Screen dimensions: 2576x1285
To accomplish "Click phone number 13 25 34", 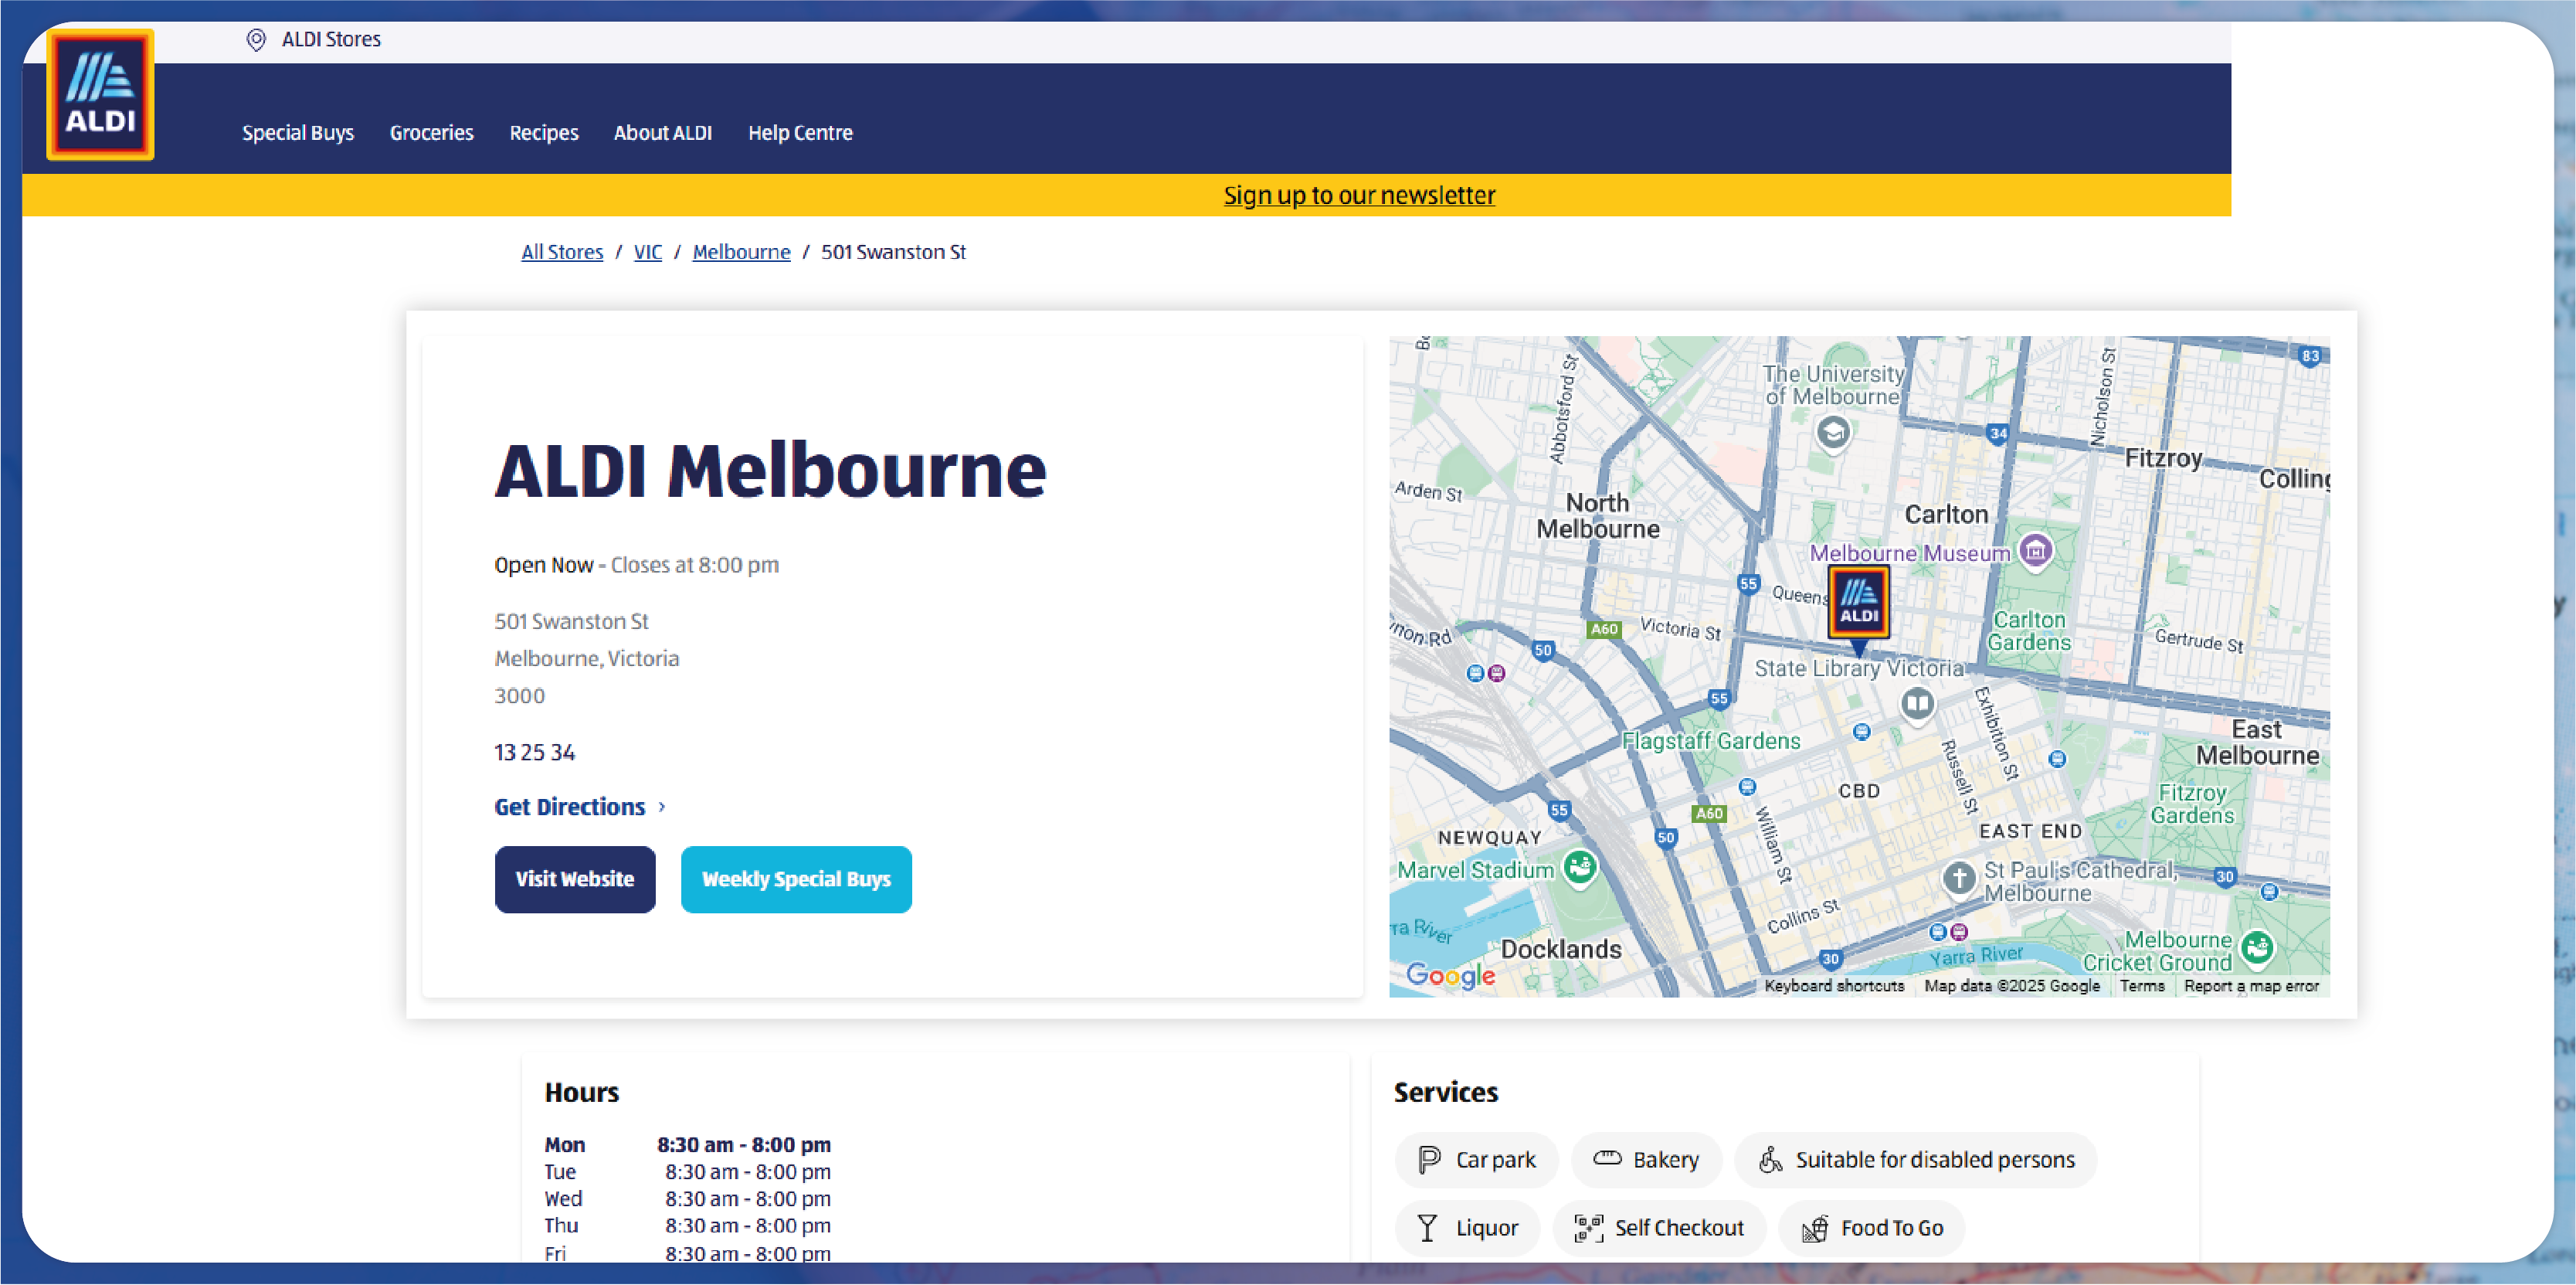I will (534, 753).
